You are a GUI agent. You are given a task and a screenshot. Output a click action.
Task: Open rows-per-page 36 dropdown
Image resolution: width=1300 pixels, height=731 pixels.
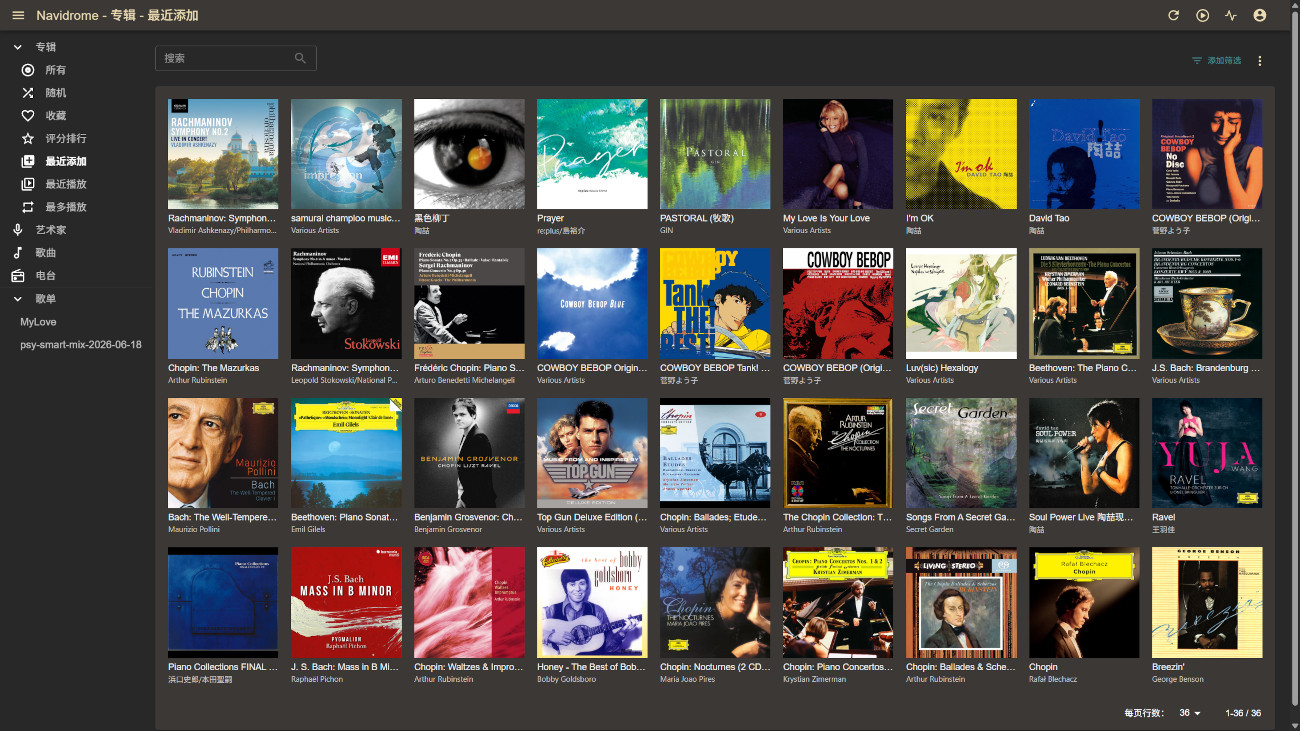click(x=1190, y=713)
